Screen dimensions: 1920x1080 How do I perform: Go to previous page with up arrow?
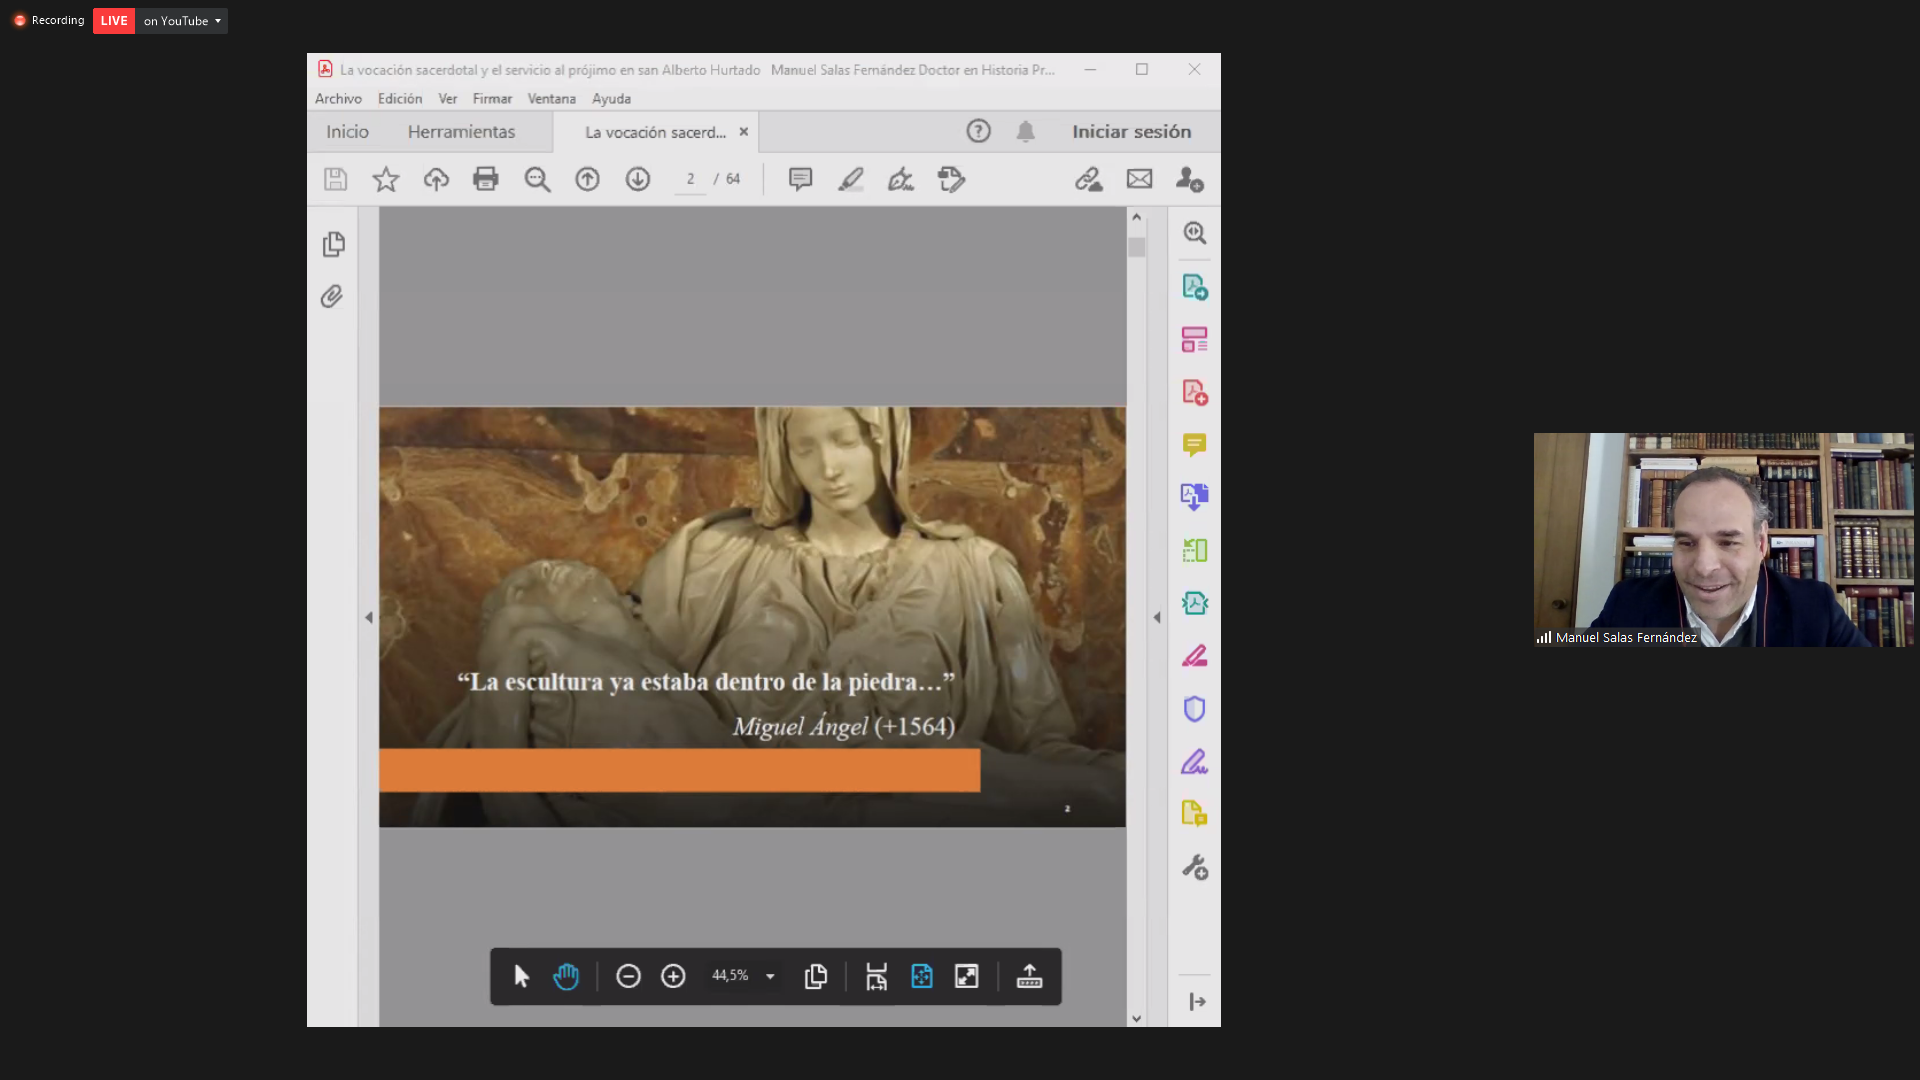[587, 179]
